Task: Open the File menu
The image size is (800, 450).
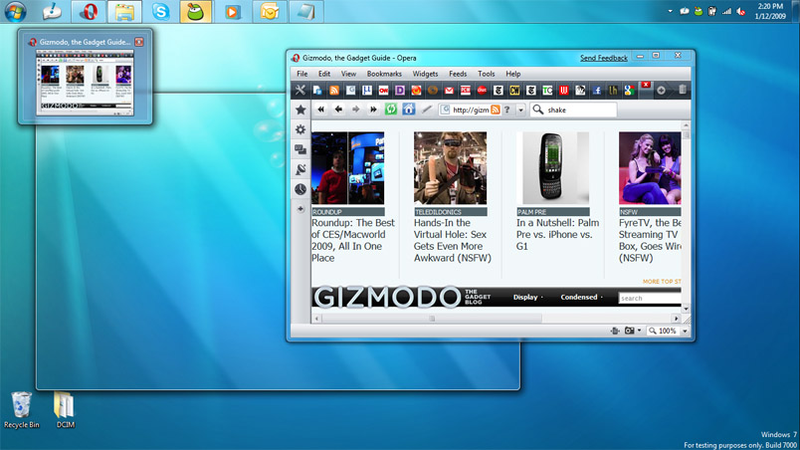Action: point(302,74)
